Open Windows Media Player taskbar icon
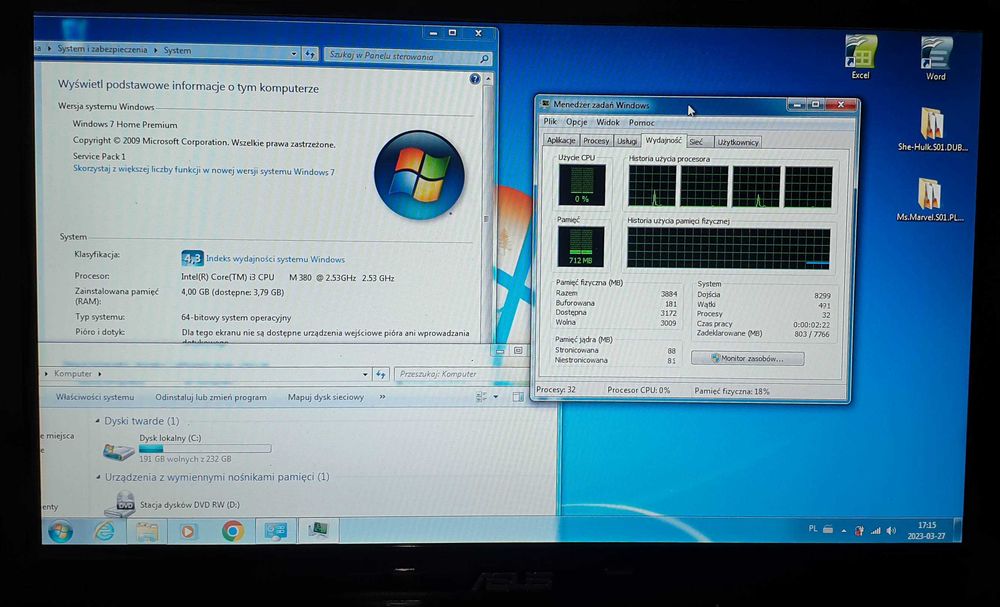 (x=189, y=530)
